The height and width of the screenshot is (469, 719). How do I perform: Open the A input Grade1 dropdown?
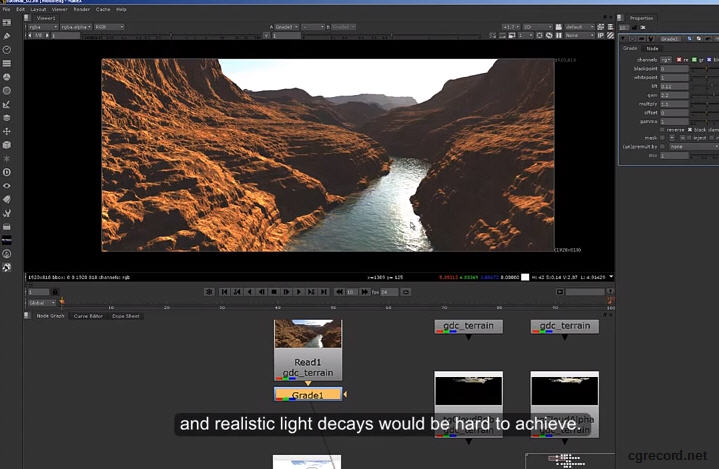pos(287,27)
